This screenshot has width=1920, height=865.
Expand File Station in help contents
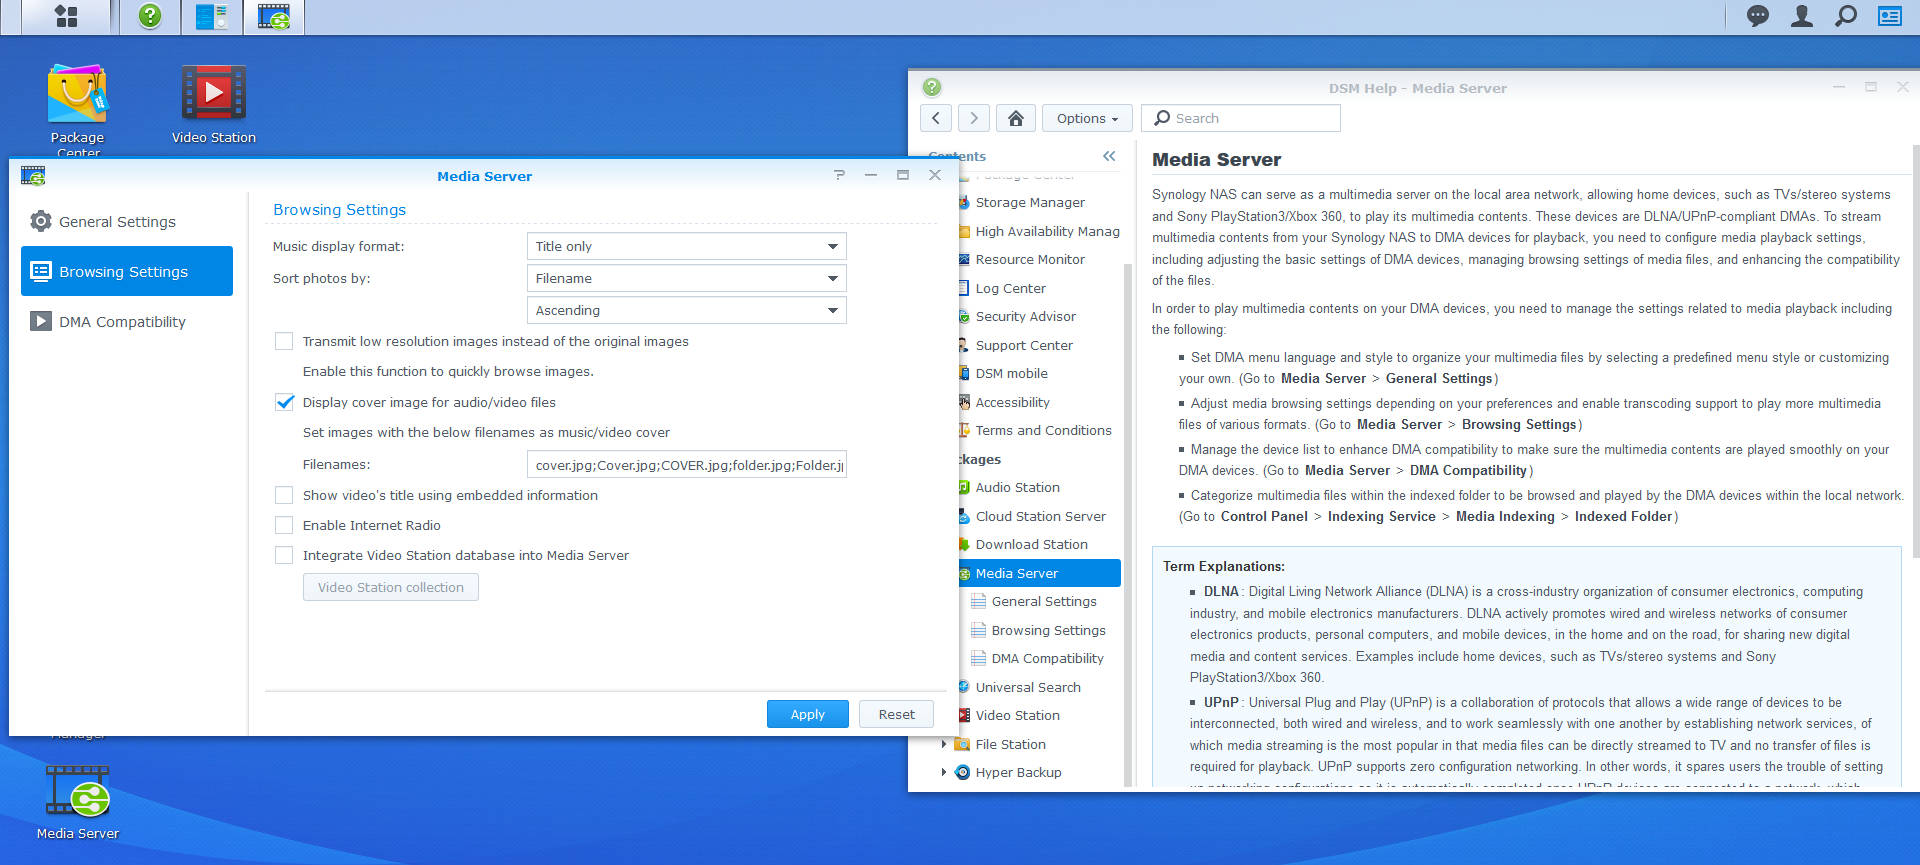tap(943, 744)
